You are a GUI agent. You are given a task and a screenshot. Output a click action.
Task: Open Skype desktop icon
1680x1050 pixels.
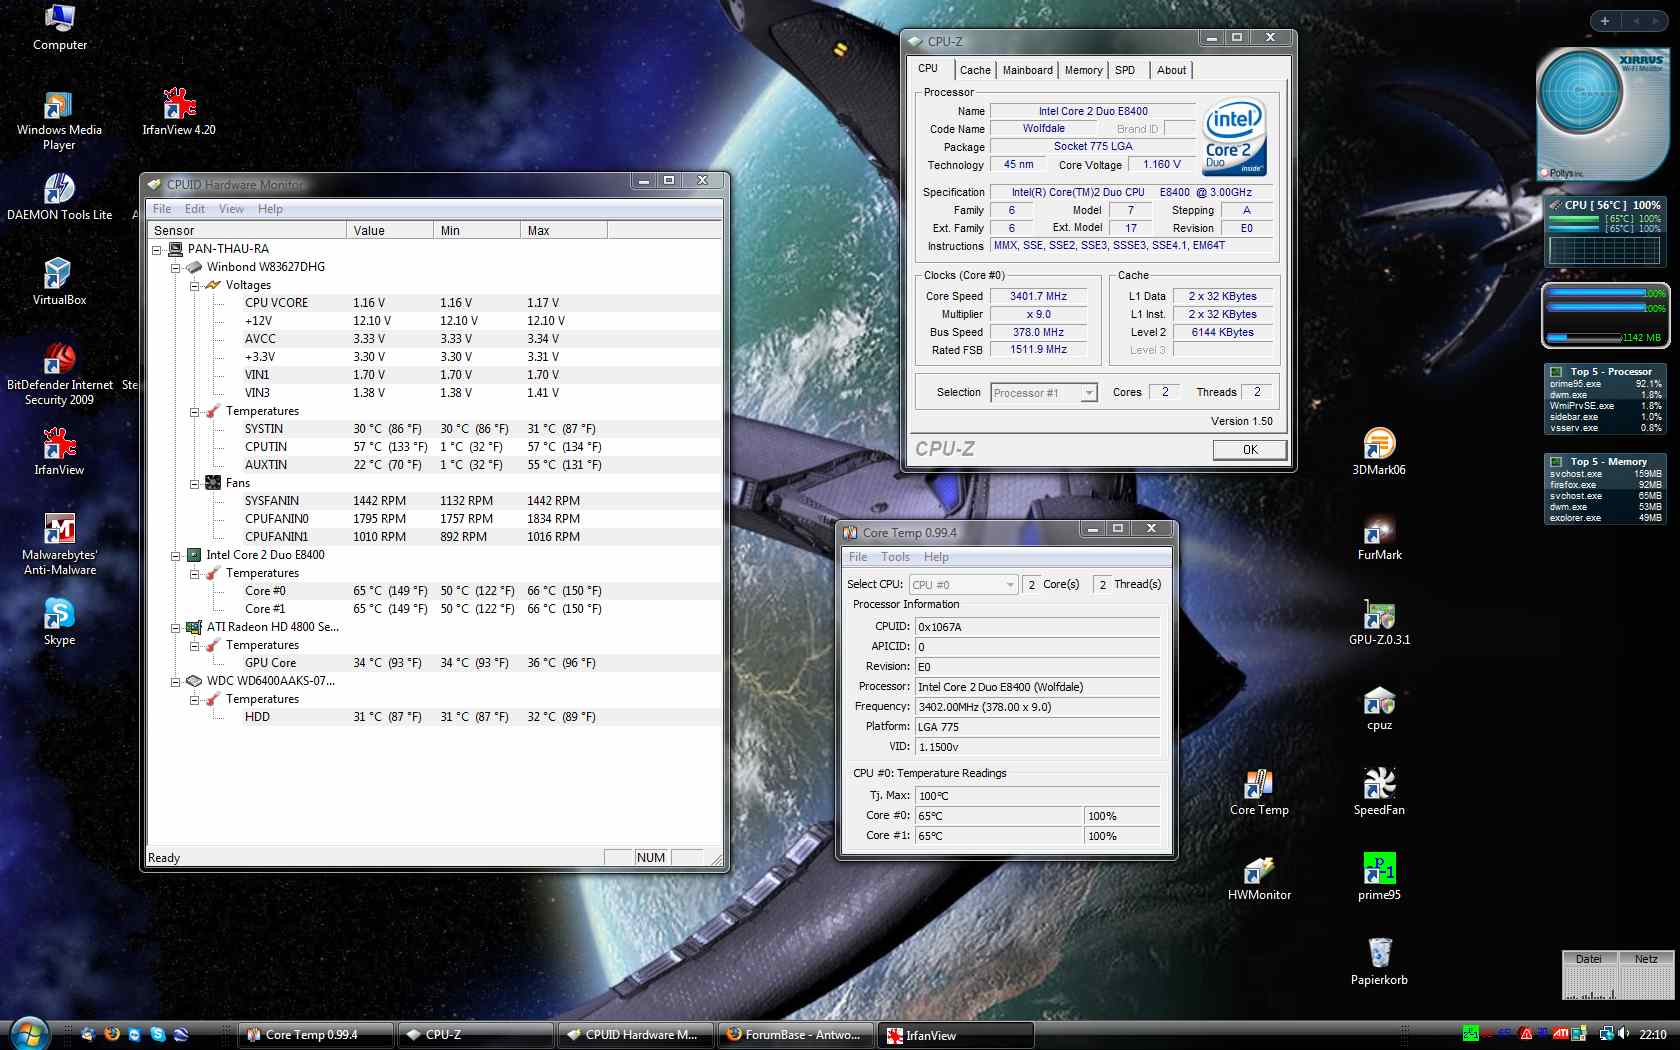(59, 622)
